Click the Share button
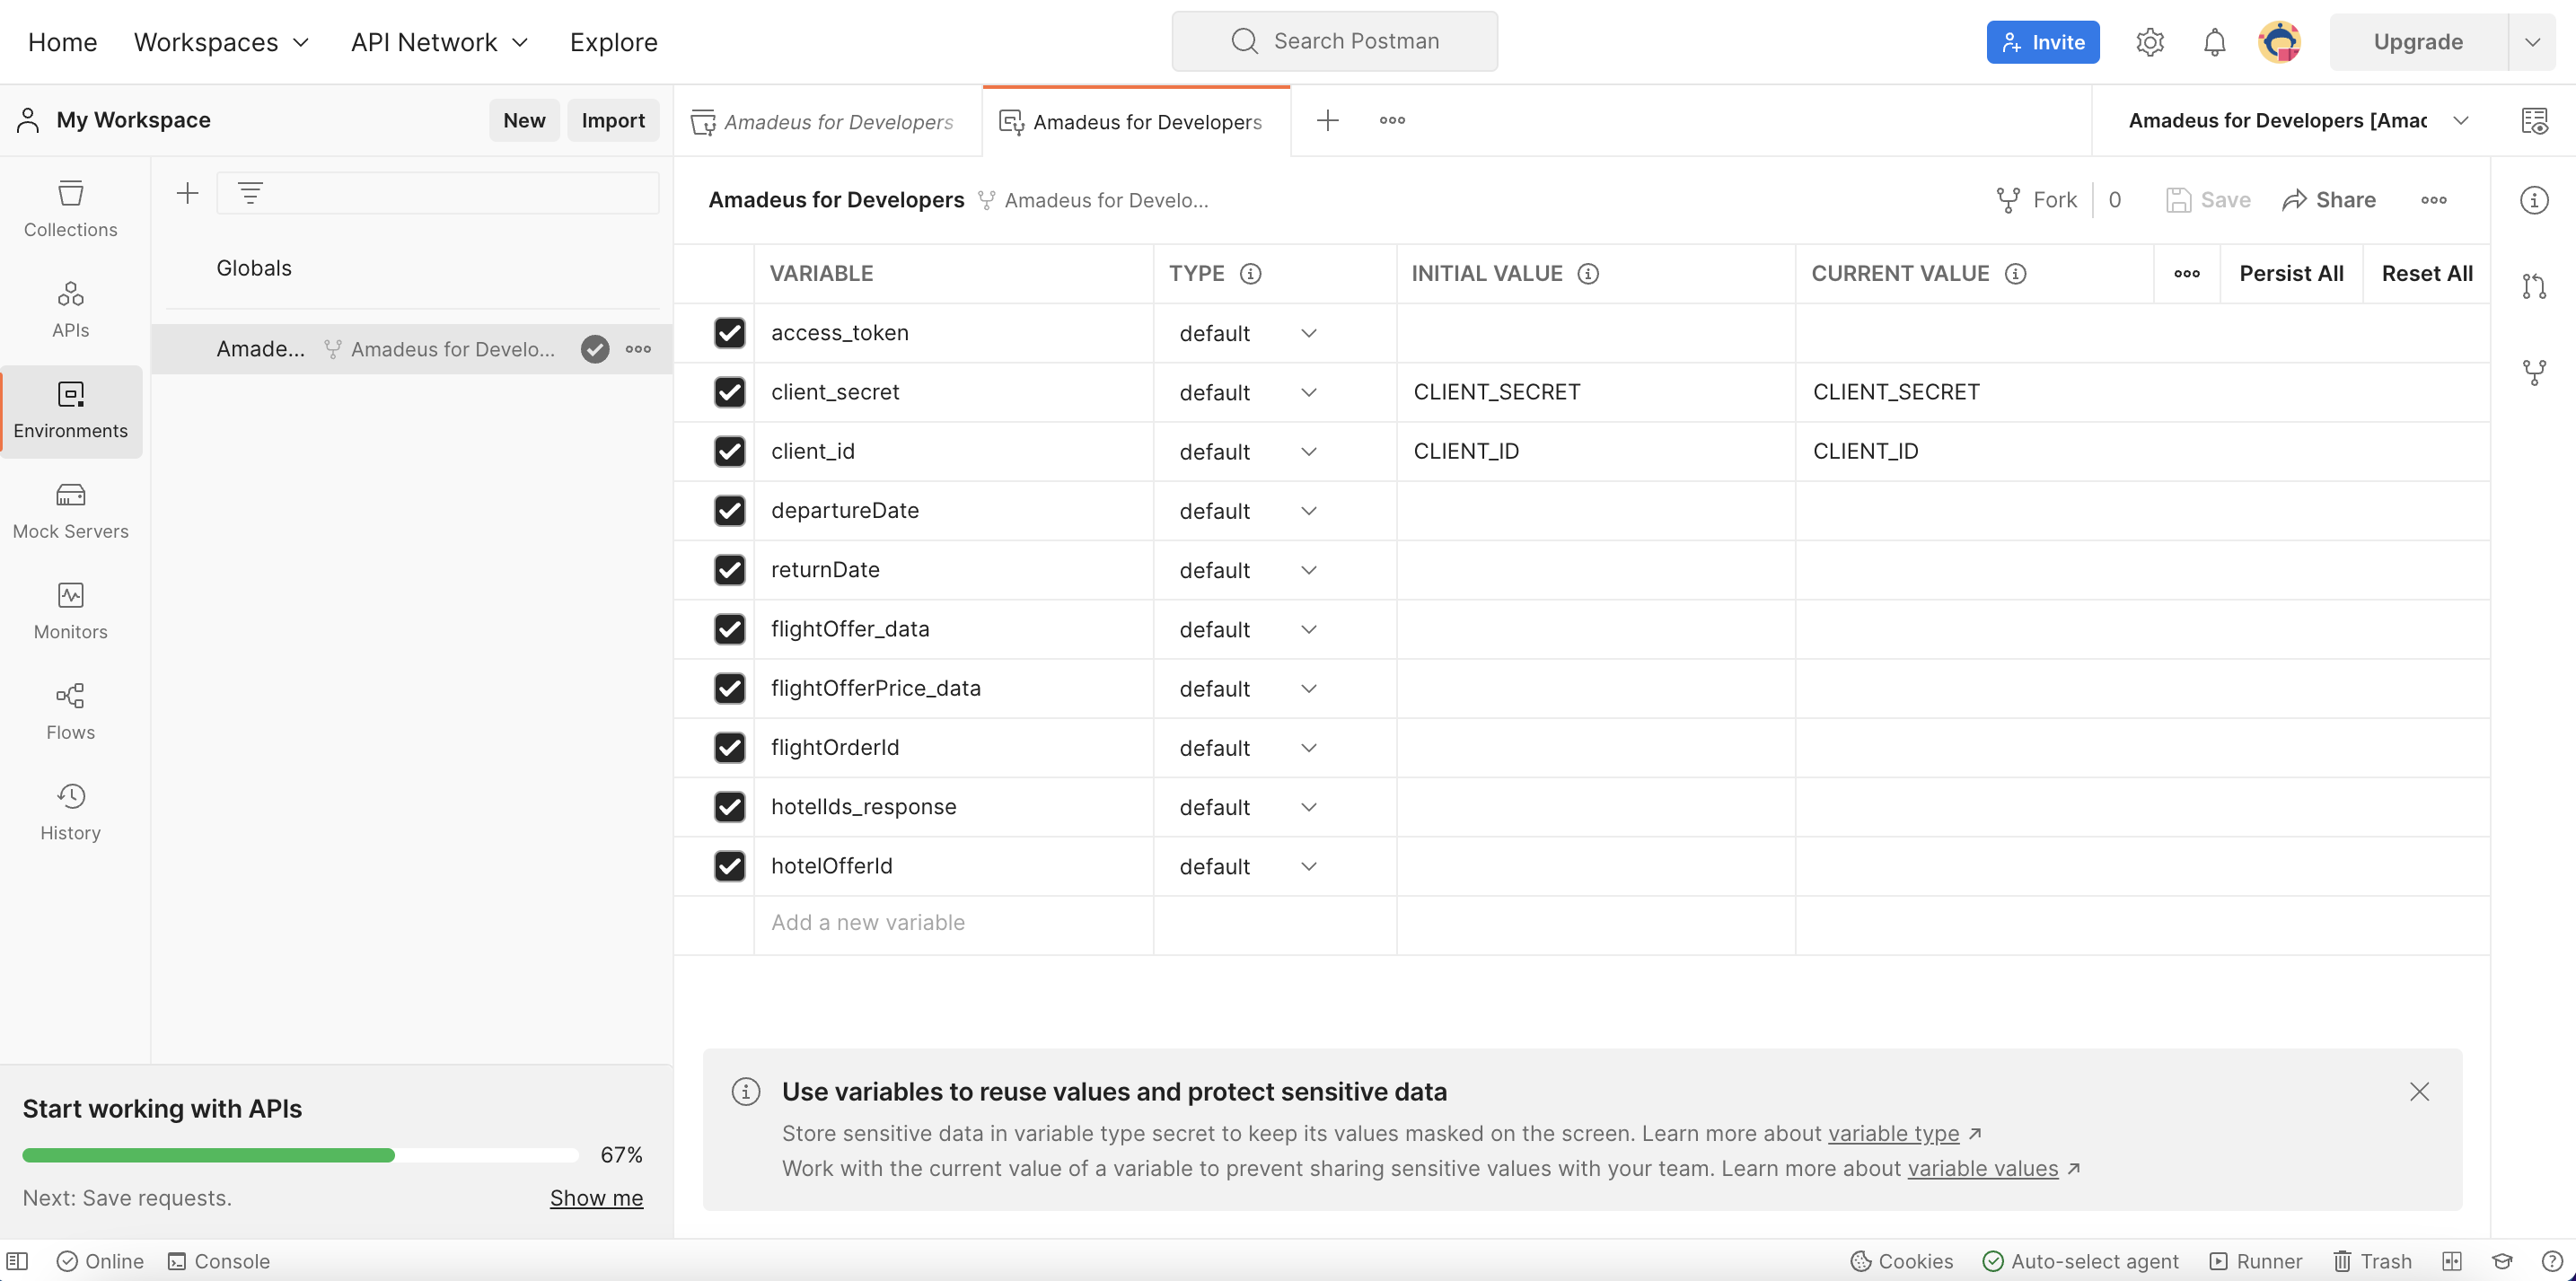Viewport: 2576px width, 1281px height. click(x=2328, y=200)
